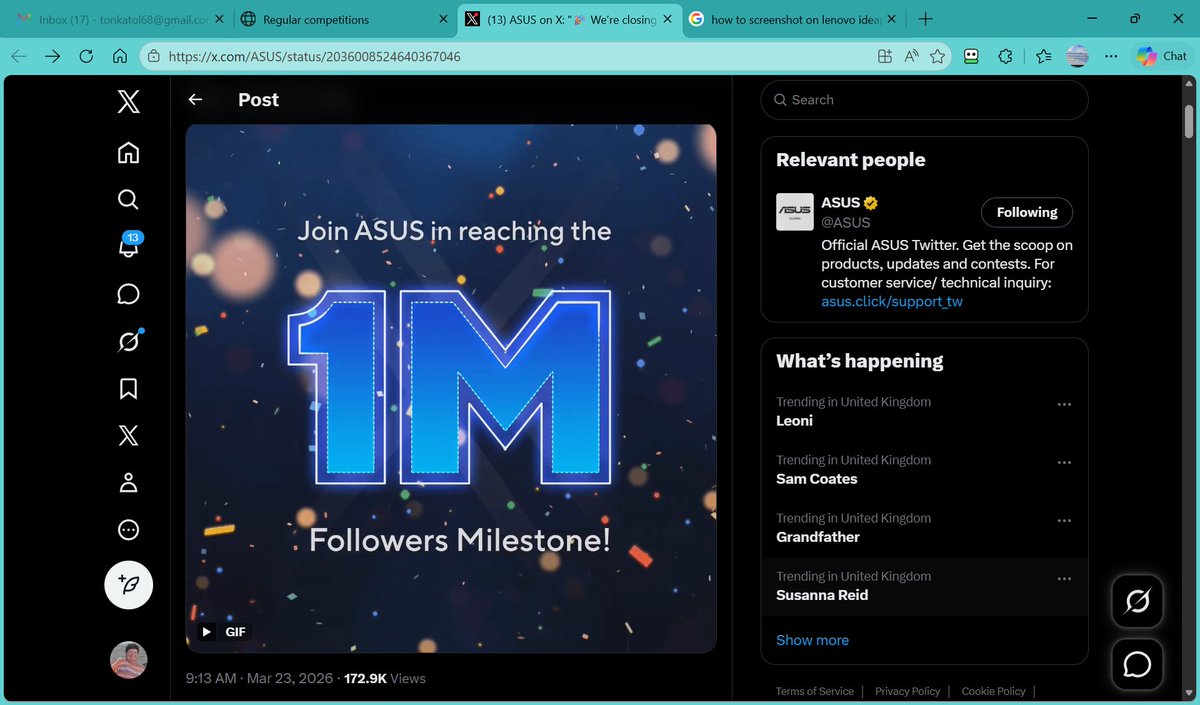Compose a new post with feather button
Screen dimensions: 1200x705
(128, 585)
